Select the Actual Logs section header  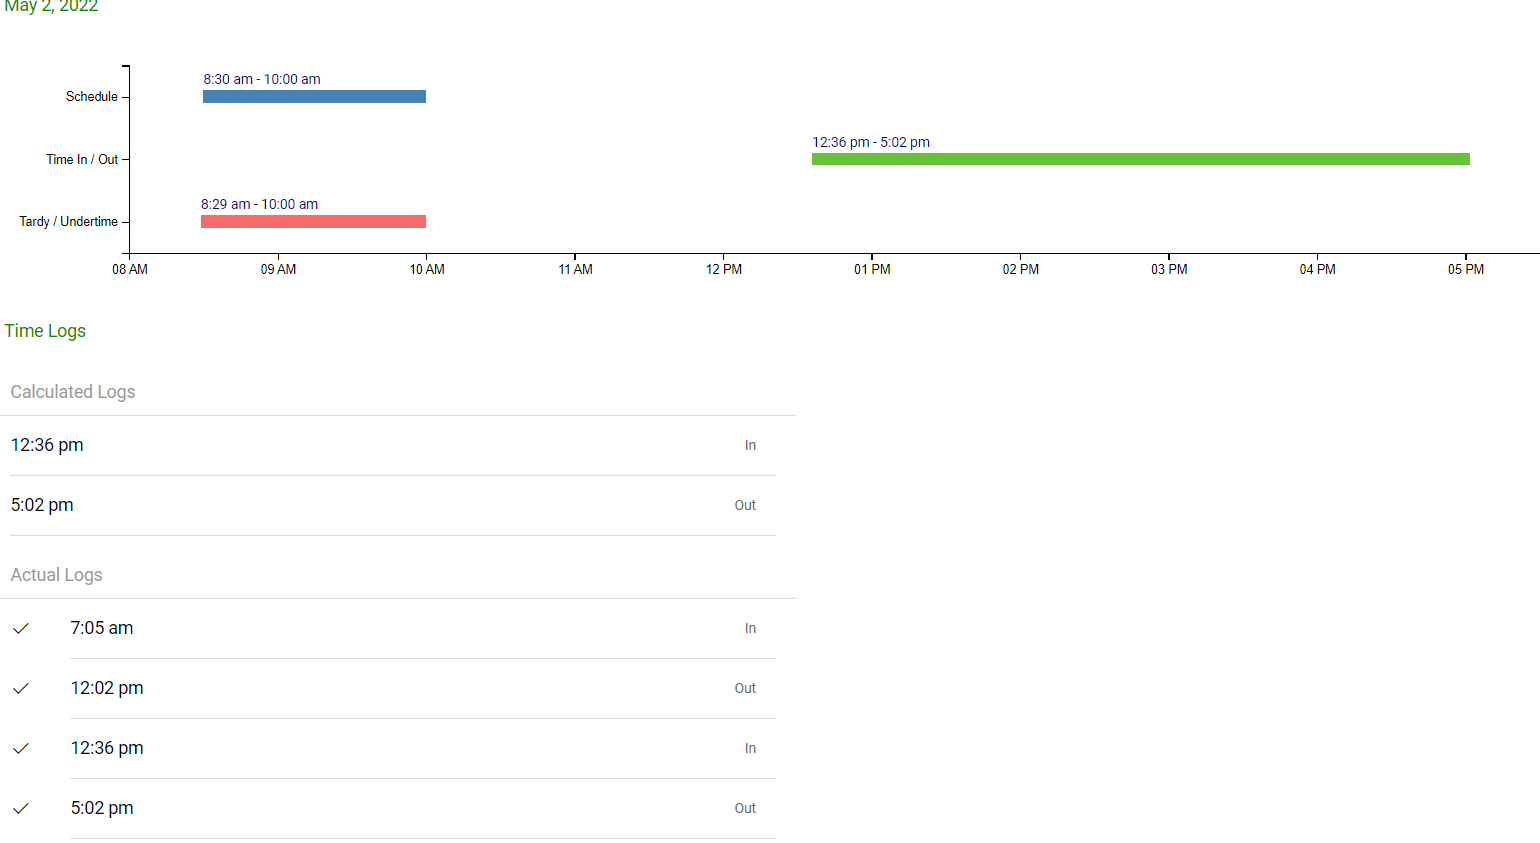[57, 575]
